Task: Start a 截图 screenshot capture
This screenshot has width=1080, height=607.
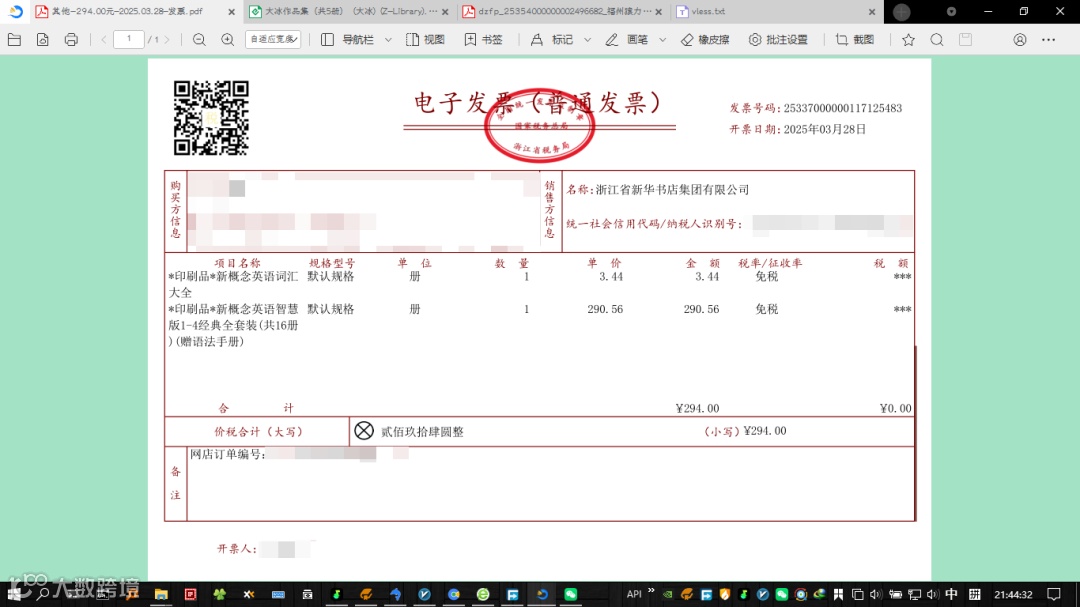Action: click(855, 40)
